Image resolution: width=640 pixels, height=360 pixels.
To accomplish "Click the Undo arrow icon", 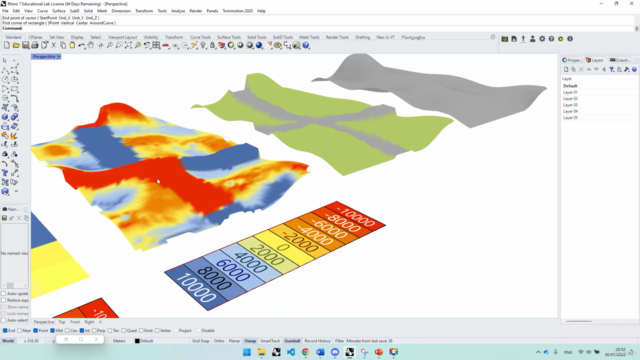I will pyautogui.click(x=82, y=45).
